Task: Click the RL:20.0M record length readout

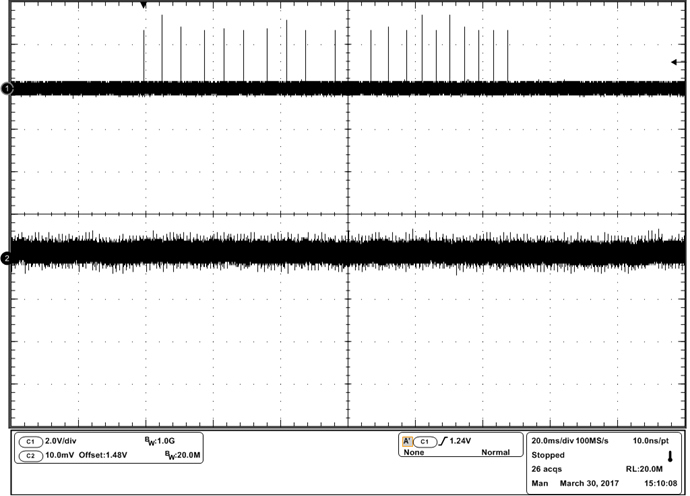Action: tap(644, 469)
